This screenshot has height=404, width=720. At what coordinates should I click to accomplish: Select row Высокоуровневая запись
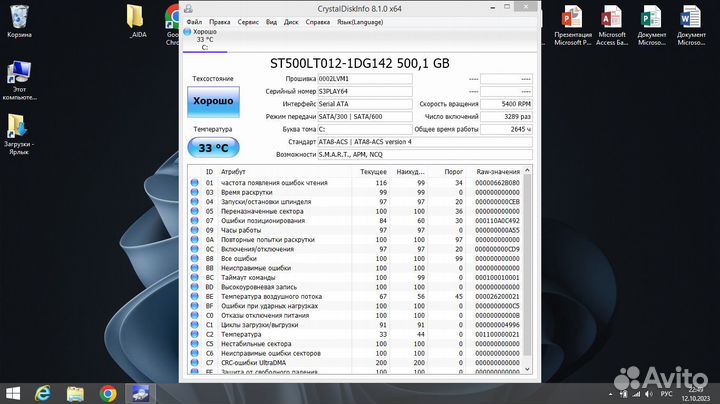355,287
